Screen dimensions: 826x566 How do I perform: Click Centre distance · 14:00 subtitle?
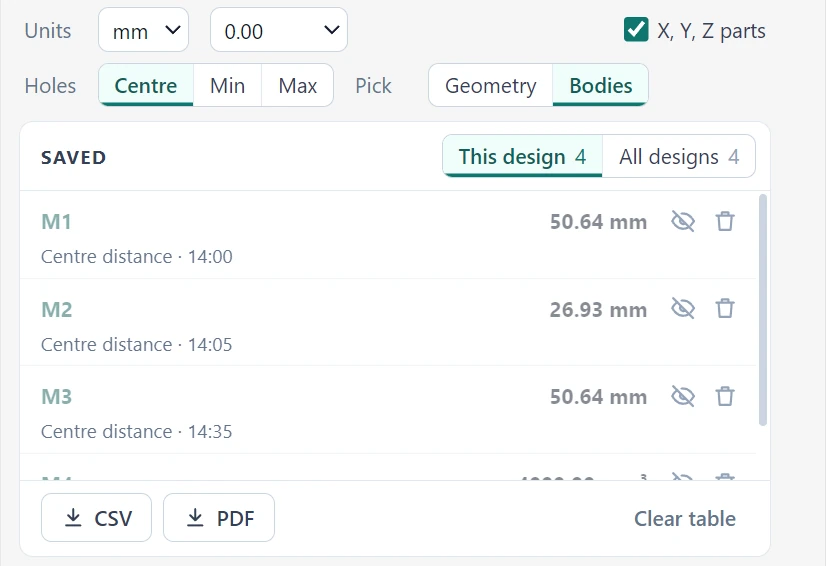coord(137,257)
